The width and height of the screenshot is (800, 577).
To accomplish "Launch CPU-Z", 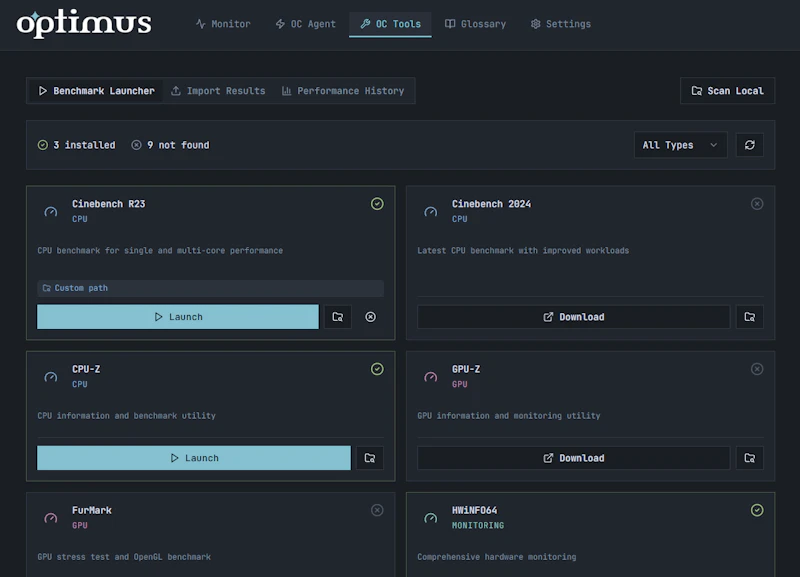I will tap(194, 458).
